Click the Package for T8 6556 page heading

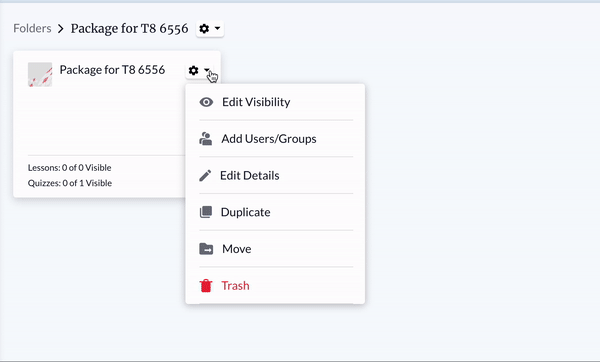129,28
